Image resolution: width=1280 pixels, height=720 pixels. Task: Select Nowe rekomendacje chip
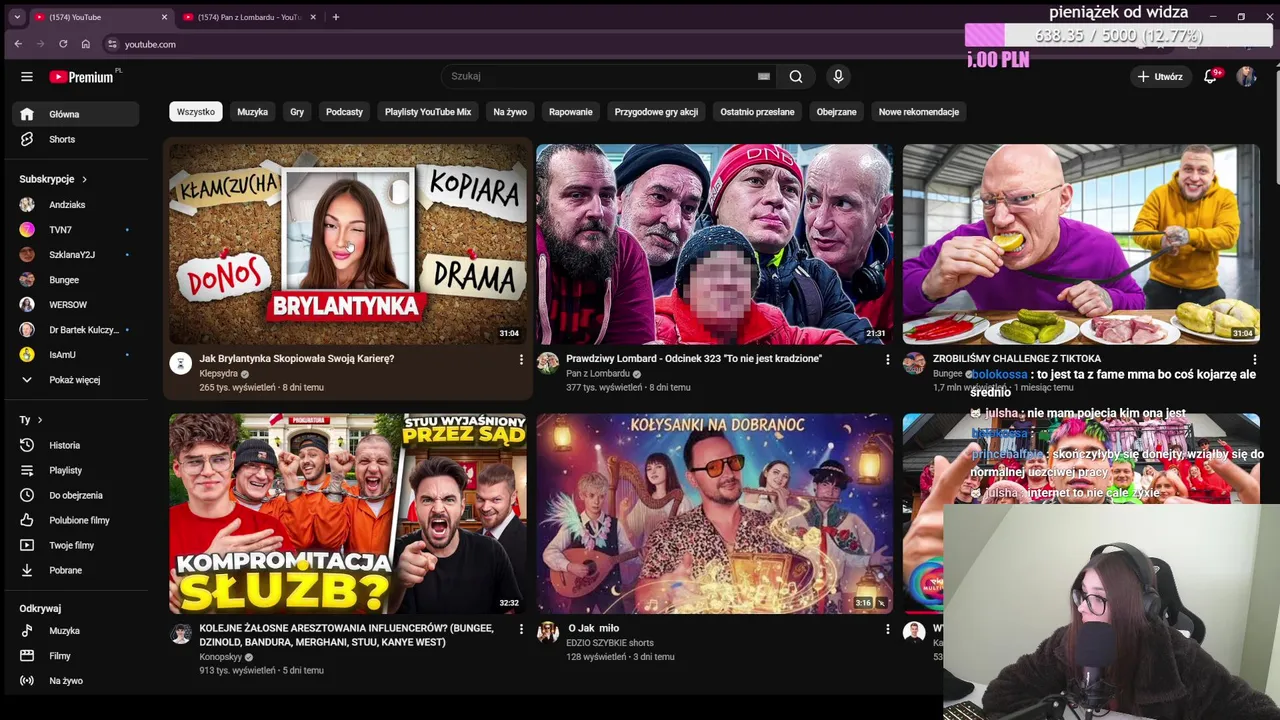919,112
